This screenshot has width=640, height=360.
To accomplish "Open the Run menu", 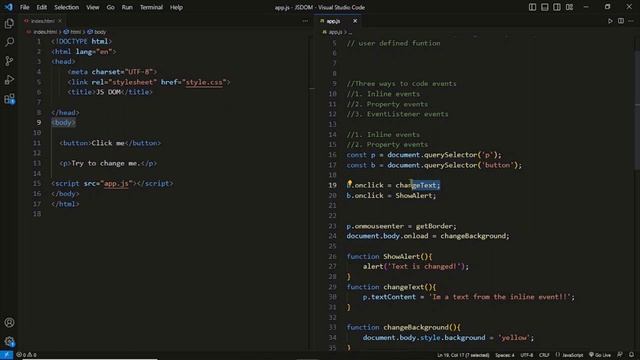I will point(127,7).
